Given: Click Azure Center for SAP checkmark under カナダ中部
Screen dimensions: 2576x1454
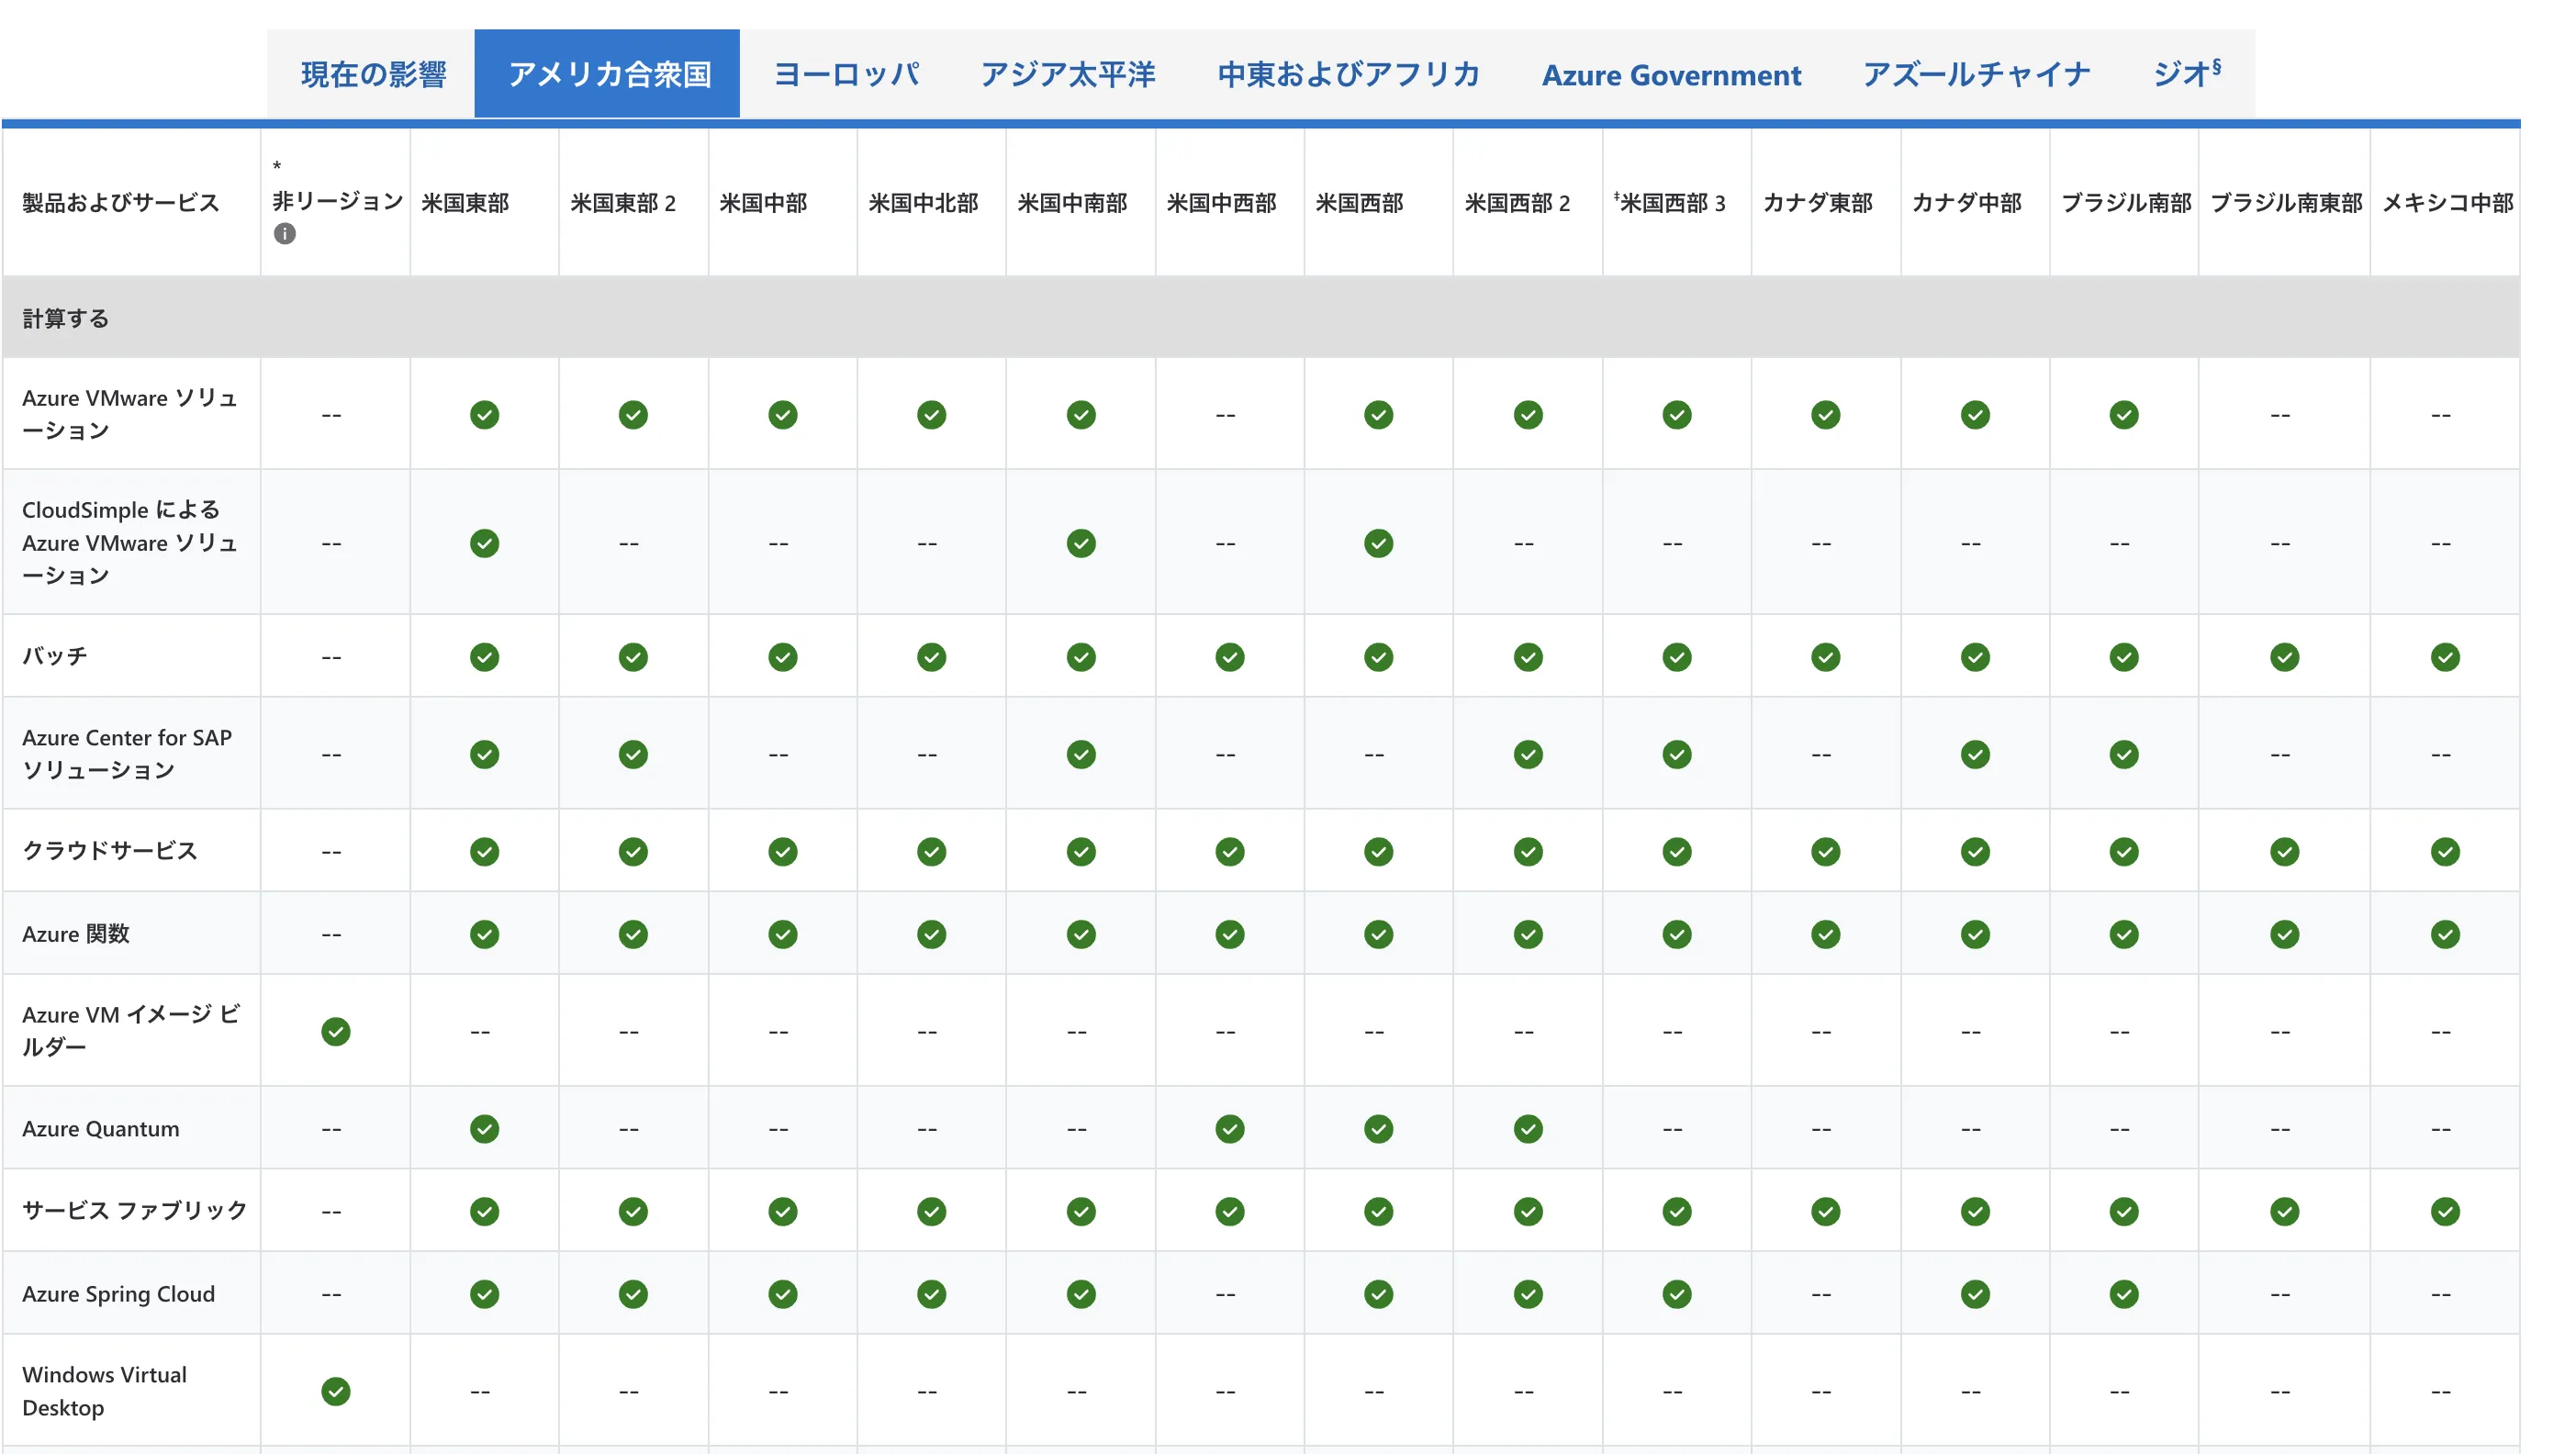Looking at the screenshot, I should click(x=1974, y=754).
